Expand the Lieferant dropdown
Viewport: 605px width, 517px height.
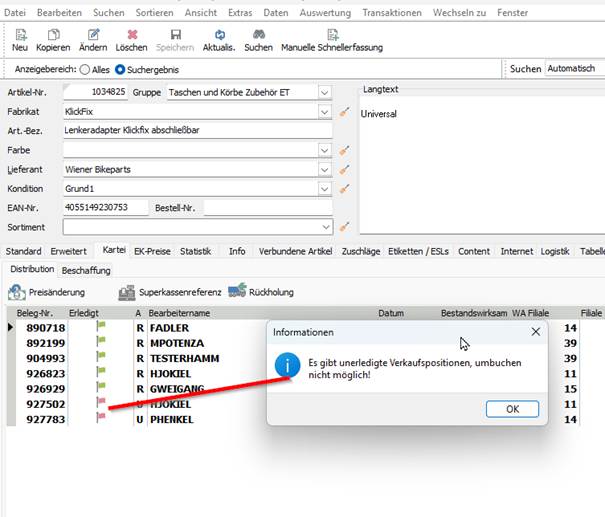click(324, 170)
